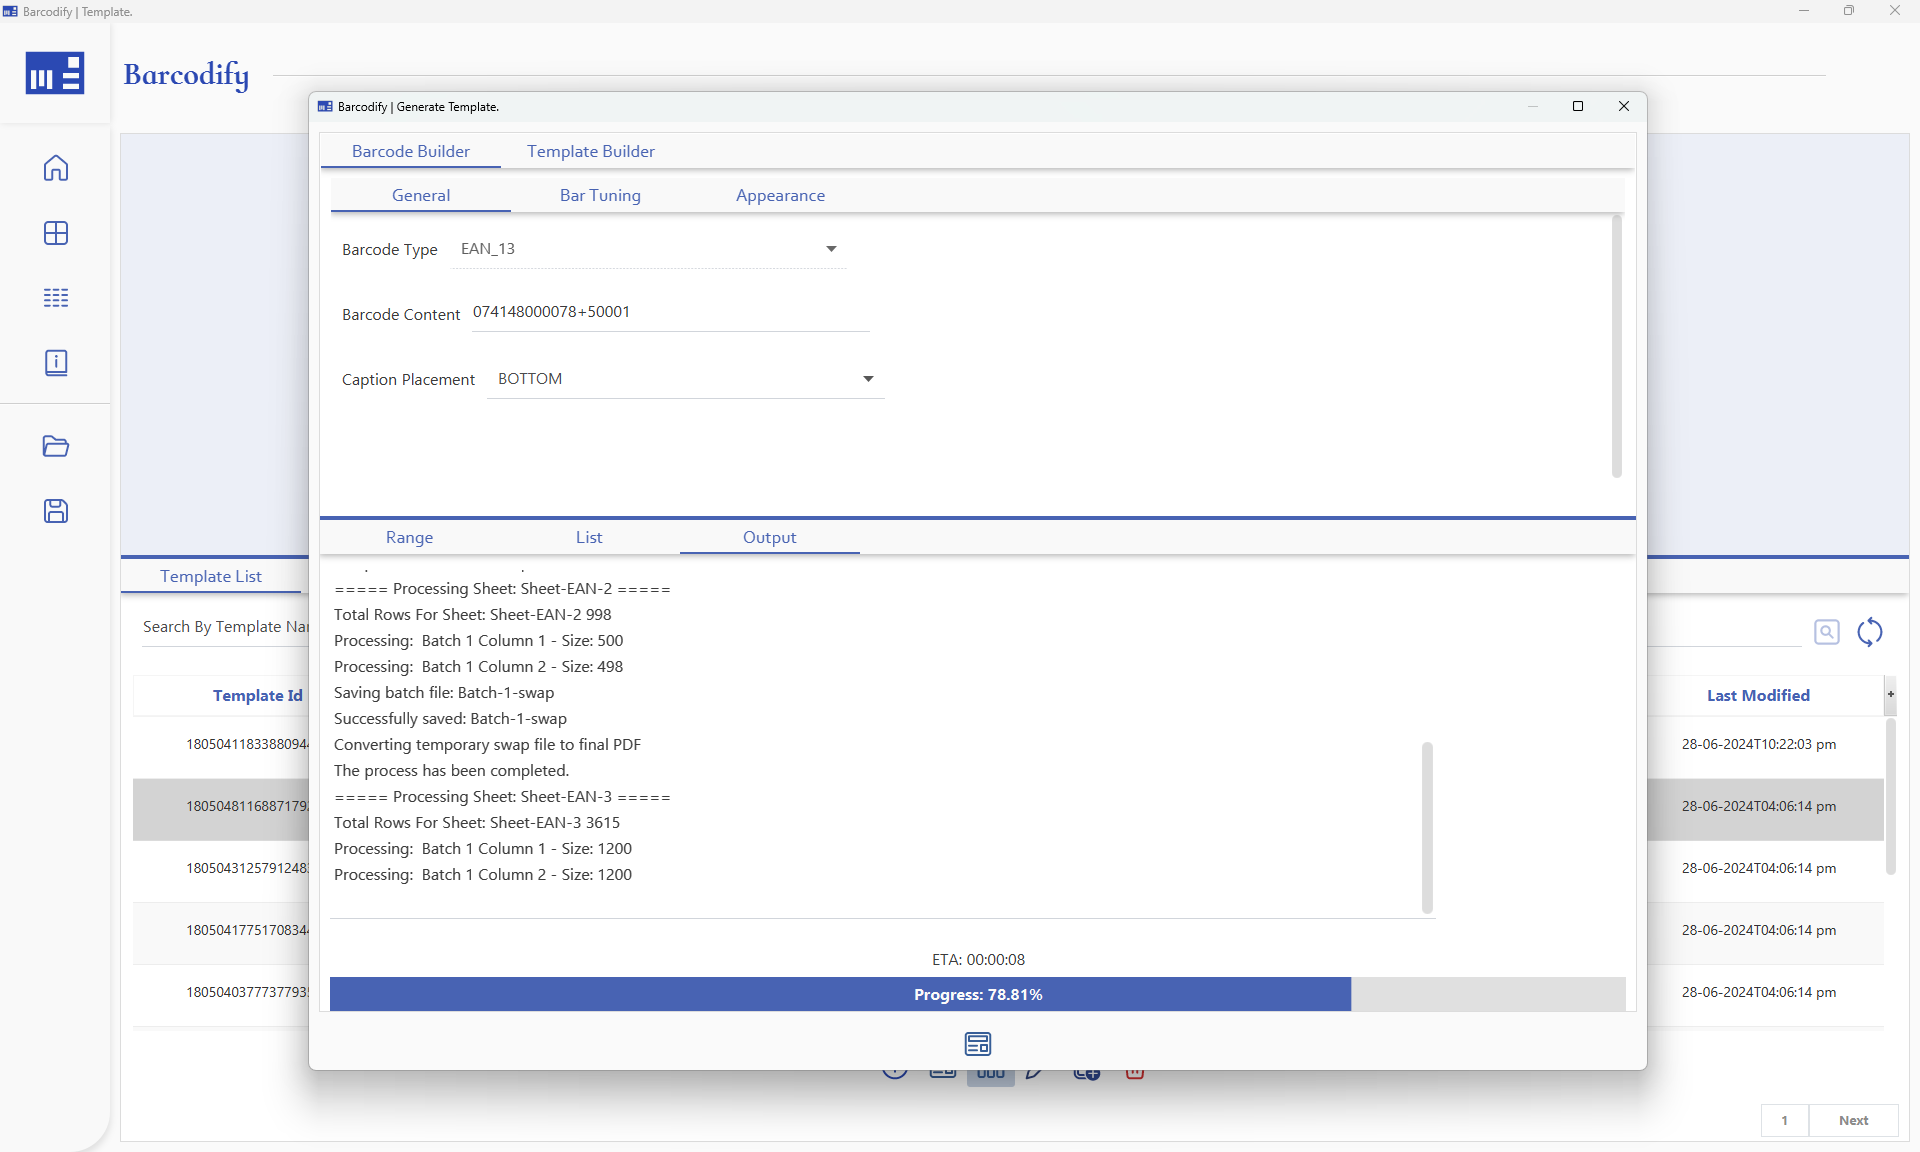Screen dimensions: 1920x1152
Task: Open the list view from the sidebar
Action: point(56,297)
